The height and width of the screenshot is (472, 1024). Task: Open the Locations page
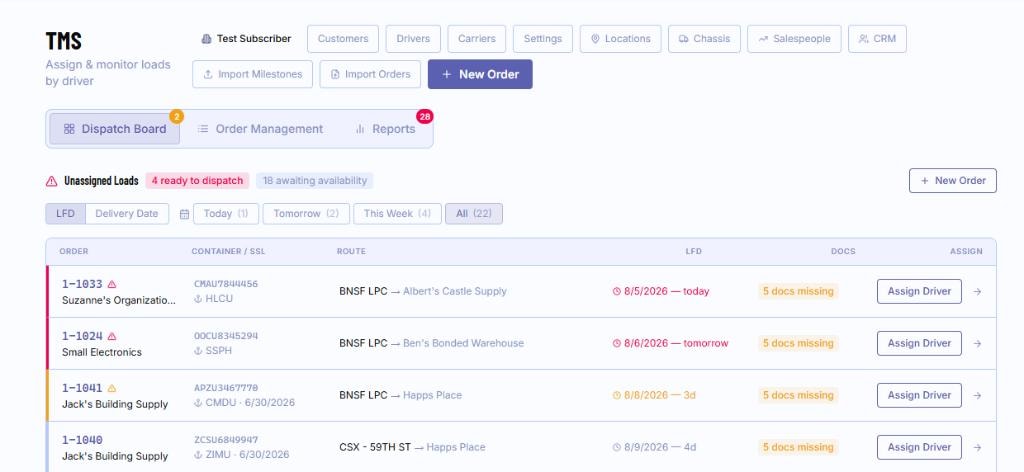[x=620, y=39]
